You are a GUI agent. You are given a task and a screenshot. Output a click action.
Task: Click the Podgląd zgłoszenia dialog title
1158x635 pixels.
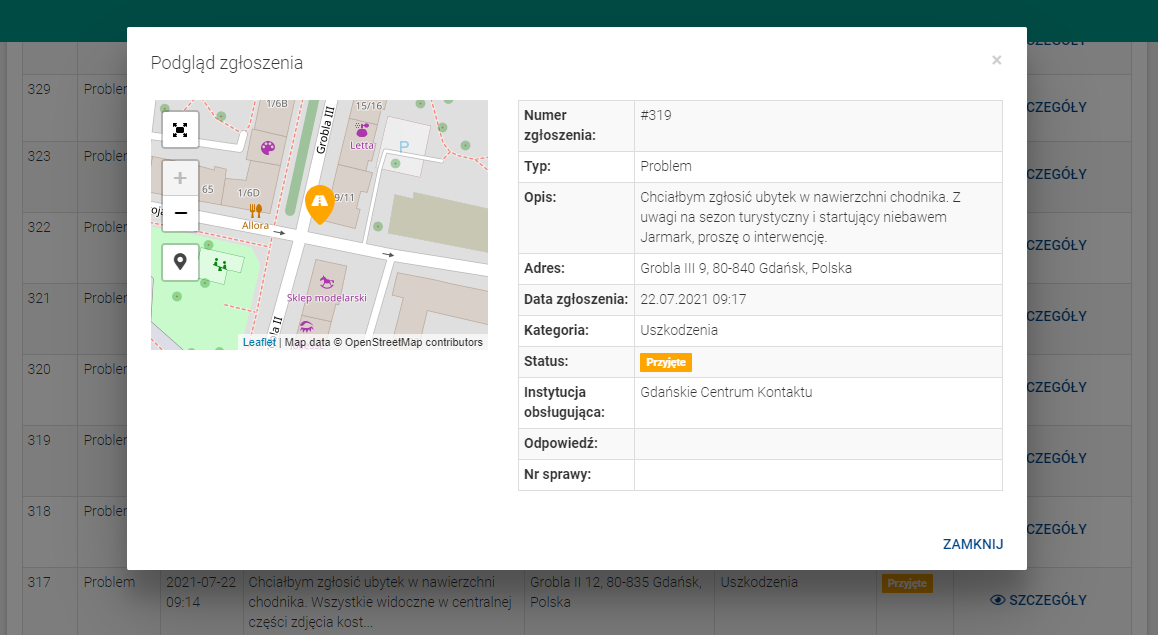(x=227, y=63)
